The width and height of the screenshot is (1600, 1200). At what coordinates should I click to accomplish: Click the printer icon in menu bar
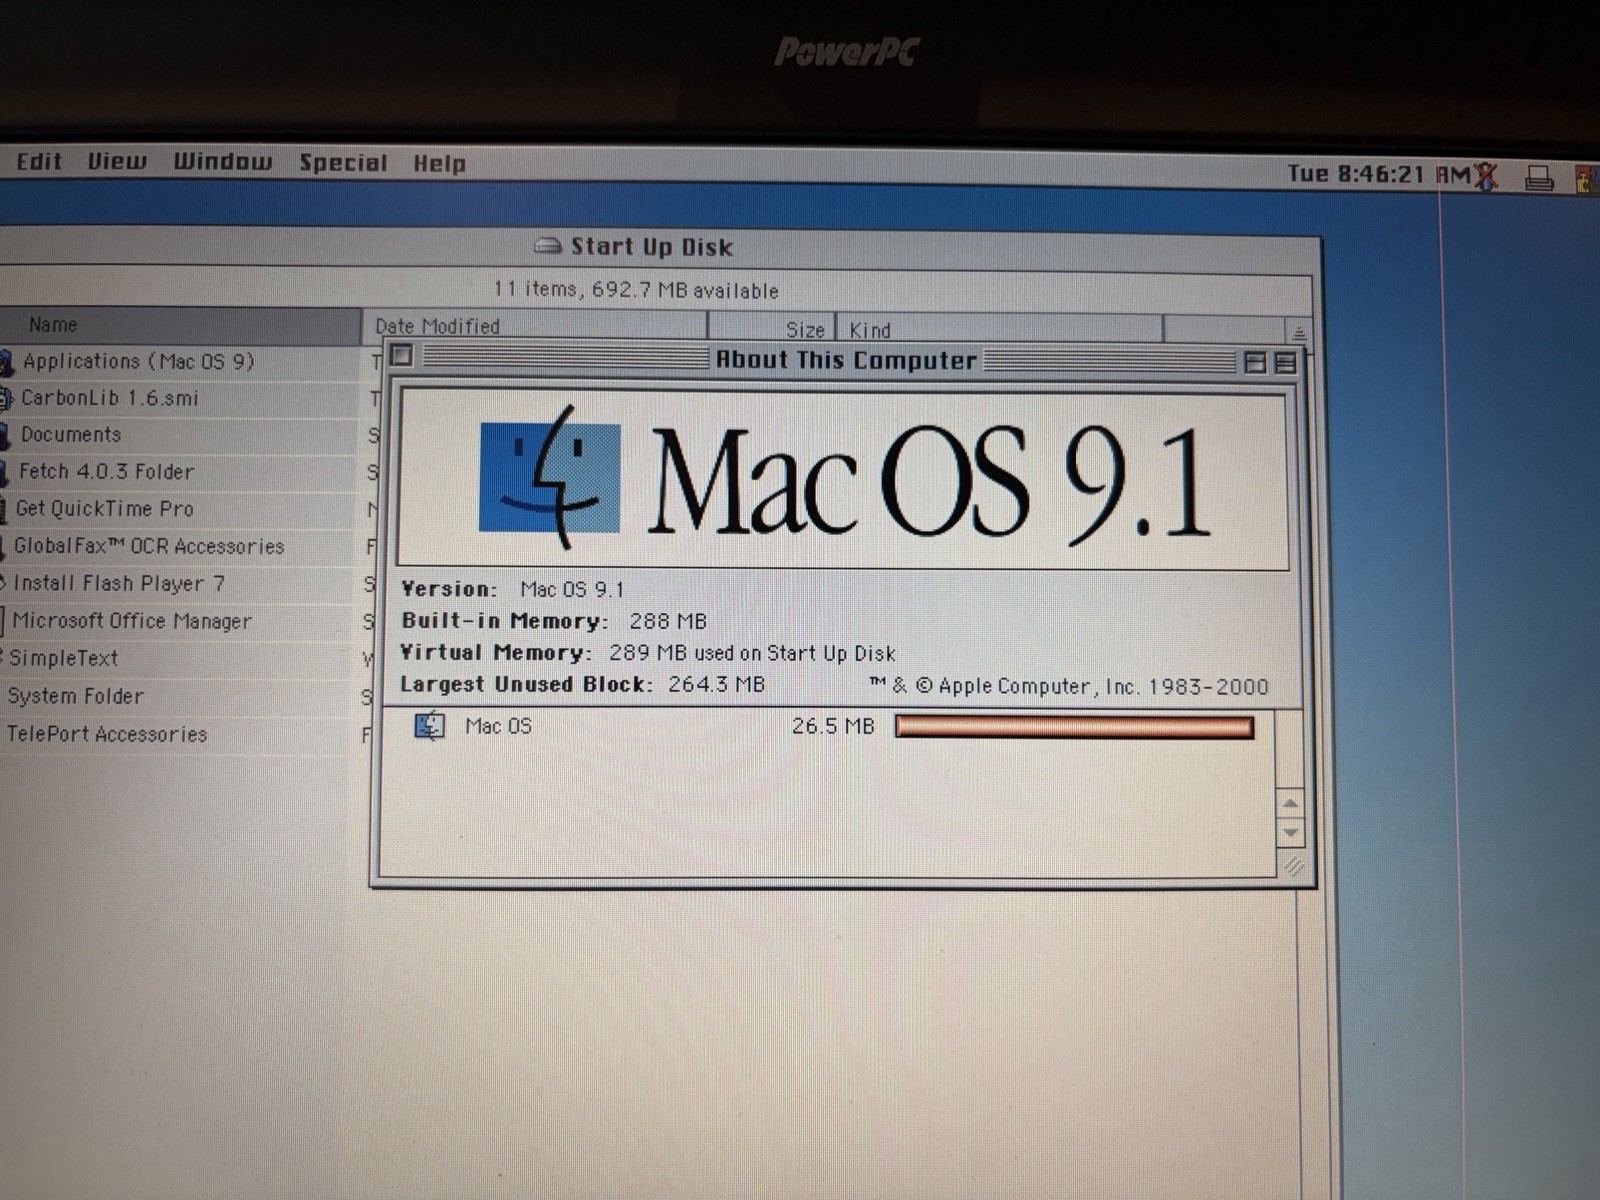click(1539, 179)
